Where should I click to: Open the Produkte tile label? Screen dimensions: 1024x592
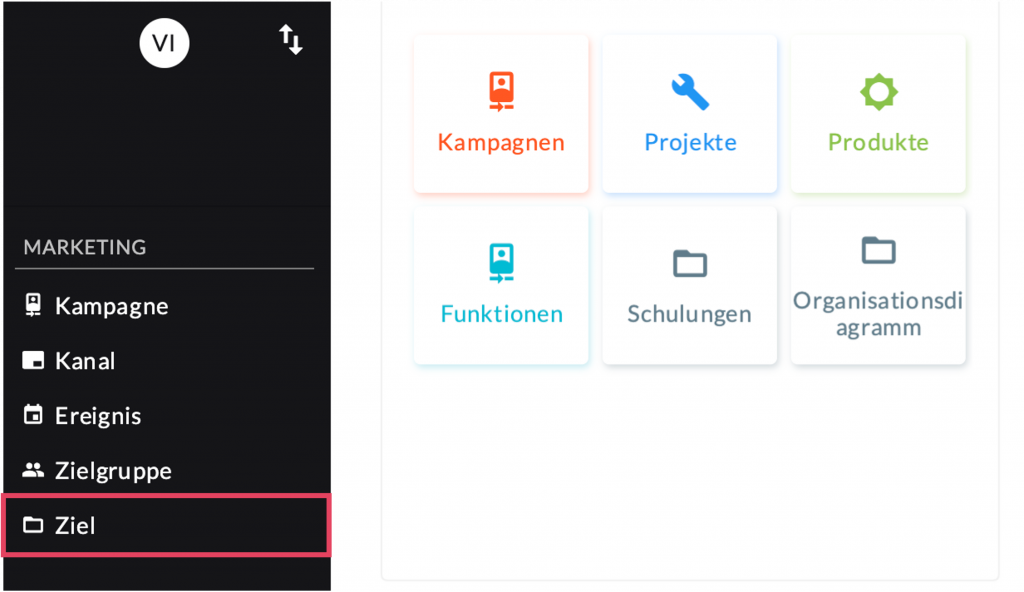(x=879, y=142)
